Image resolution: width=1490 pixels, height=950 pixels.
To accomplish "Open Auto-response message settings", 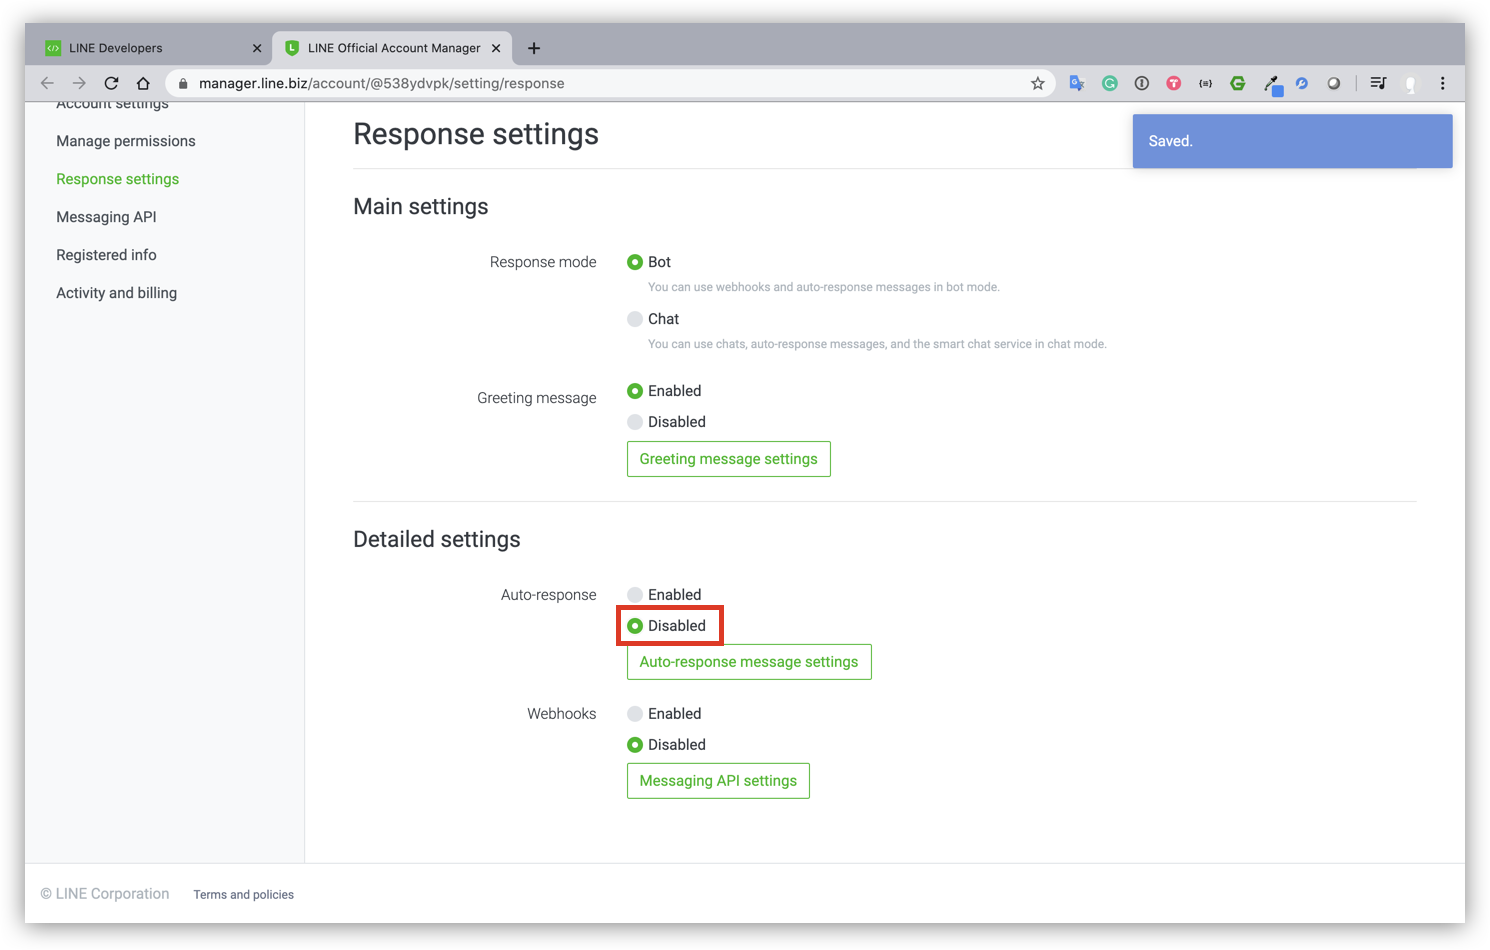I will pyautogui.click(x=749, y=662).
